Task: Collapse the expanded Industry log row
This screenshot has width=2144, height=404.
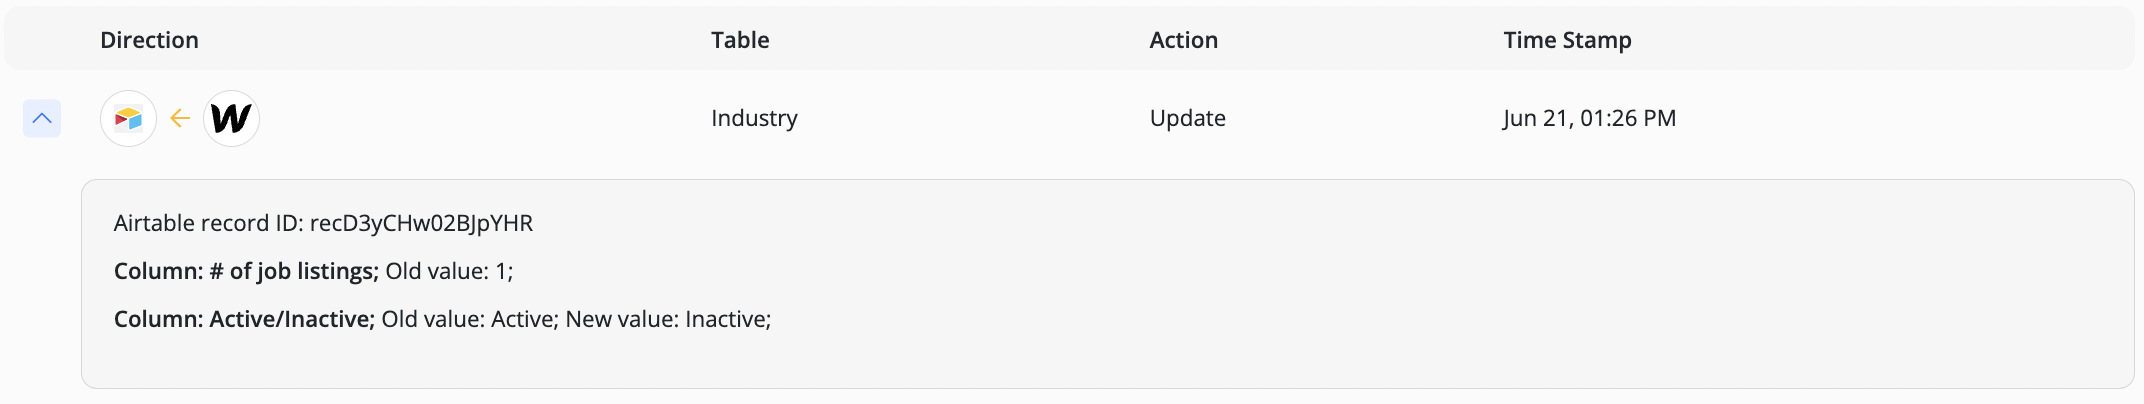Action: coord(42,119)
